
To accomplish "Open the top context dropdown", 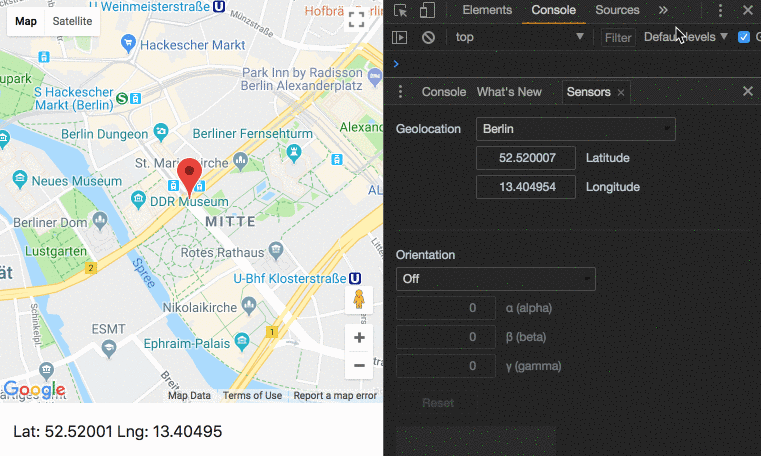I will [x=519, y=37].
